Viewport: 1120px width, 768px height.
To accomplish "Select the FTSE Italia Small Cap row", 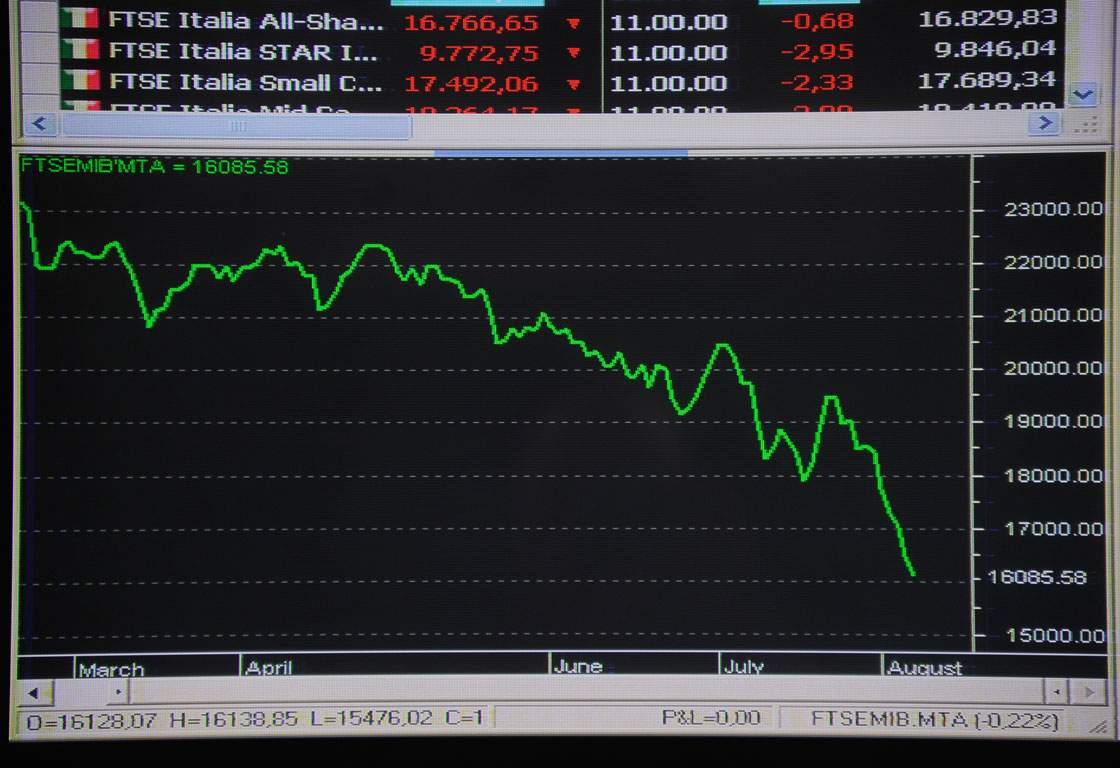I will [561, 82].
